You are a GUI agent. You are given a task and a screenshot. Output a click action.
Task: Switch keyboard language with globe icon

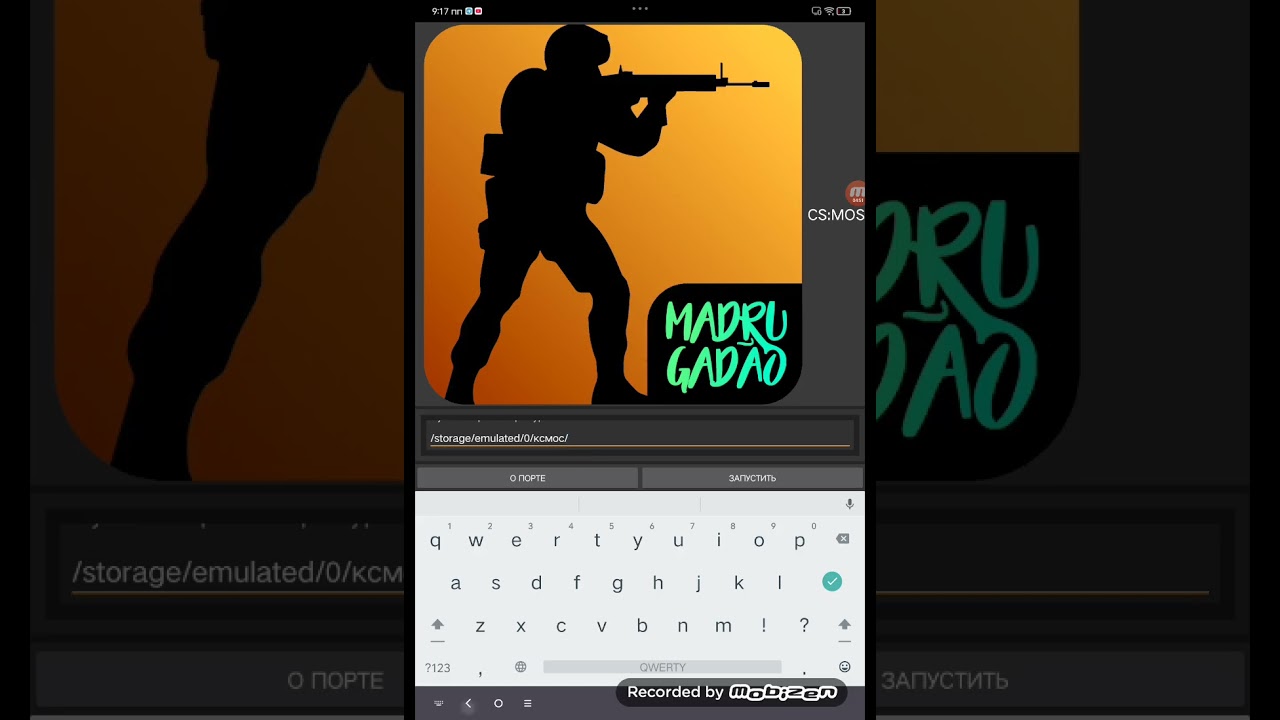(520, 667)
